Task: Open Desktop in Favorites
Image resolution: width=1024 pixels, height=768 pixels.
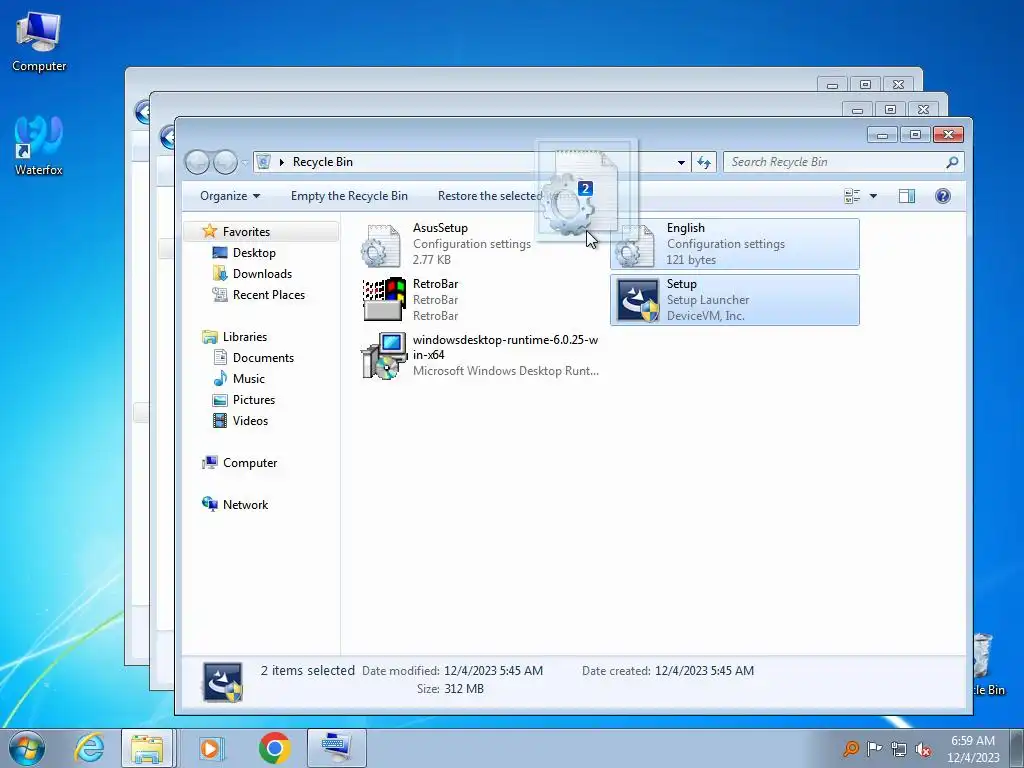Action: tap(254, 253)
